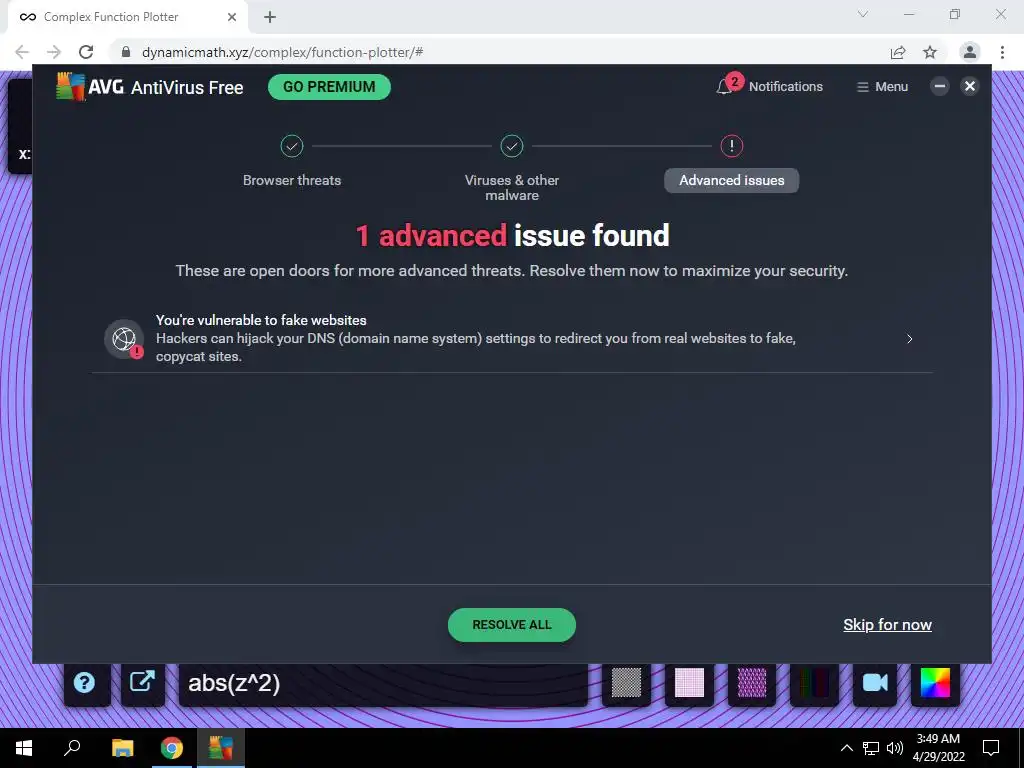Click the Skip for now link
This screenshot has width=1024, height=768.
coord(888,625)
